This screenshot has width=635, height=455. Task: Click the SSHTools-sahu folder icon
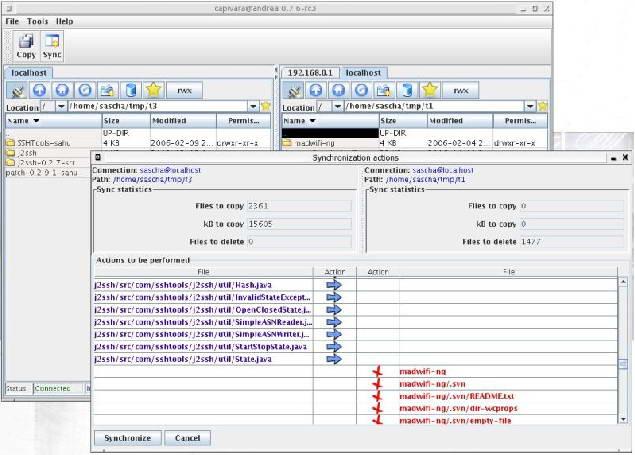(x=11, y=142)
